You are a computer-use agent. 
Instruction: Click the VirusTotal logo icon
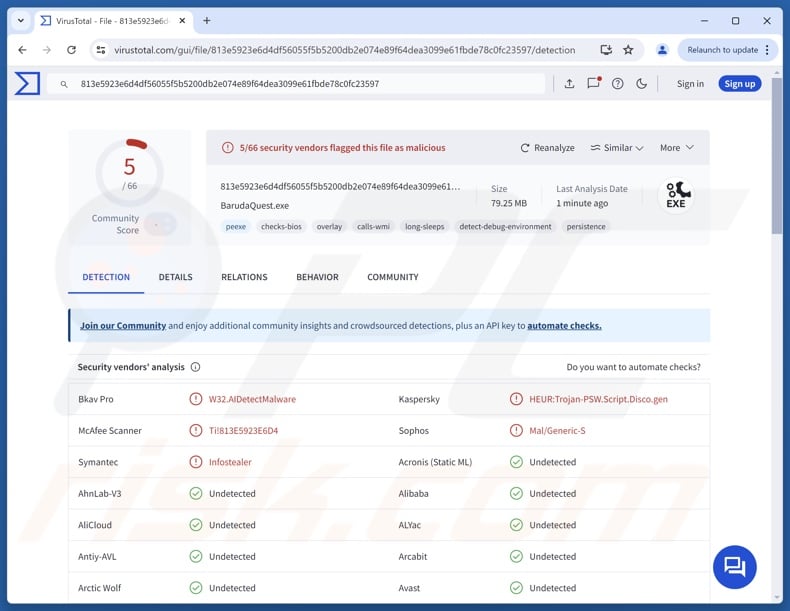[27, 84]
